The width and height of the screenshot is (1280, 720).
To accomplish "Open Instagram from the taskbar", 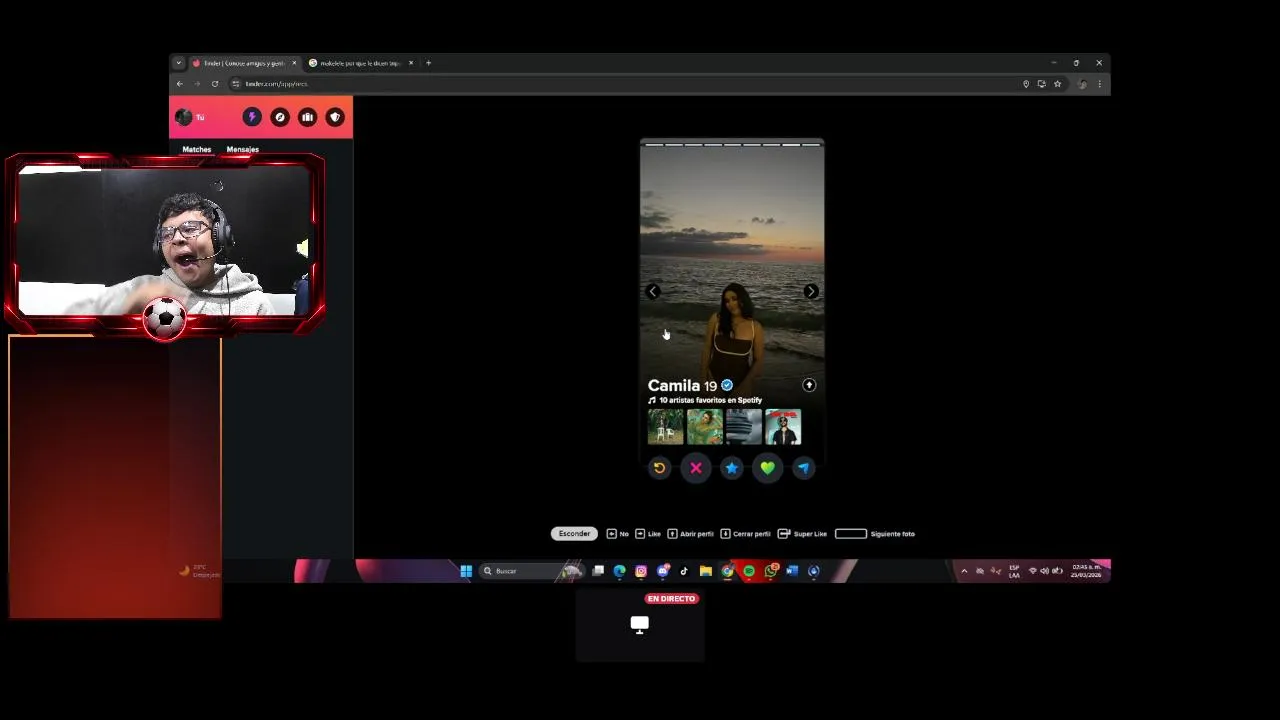I will point(641,571).
